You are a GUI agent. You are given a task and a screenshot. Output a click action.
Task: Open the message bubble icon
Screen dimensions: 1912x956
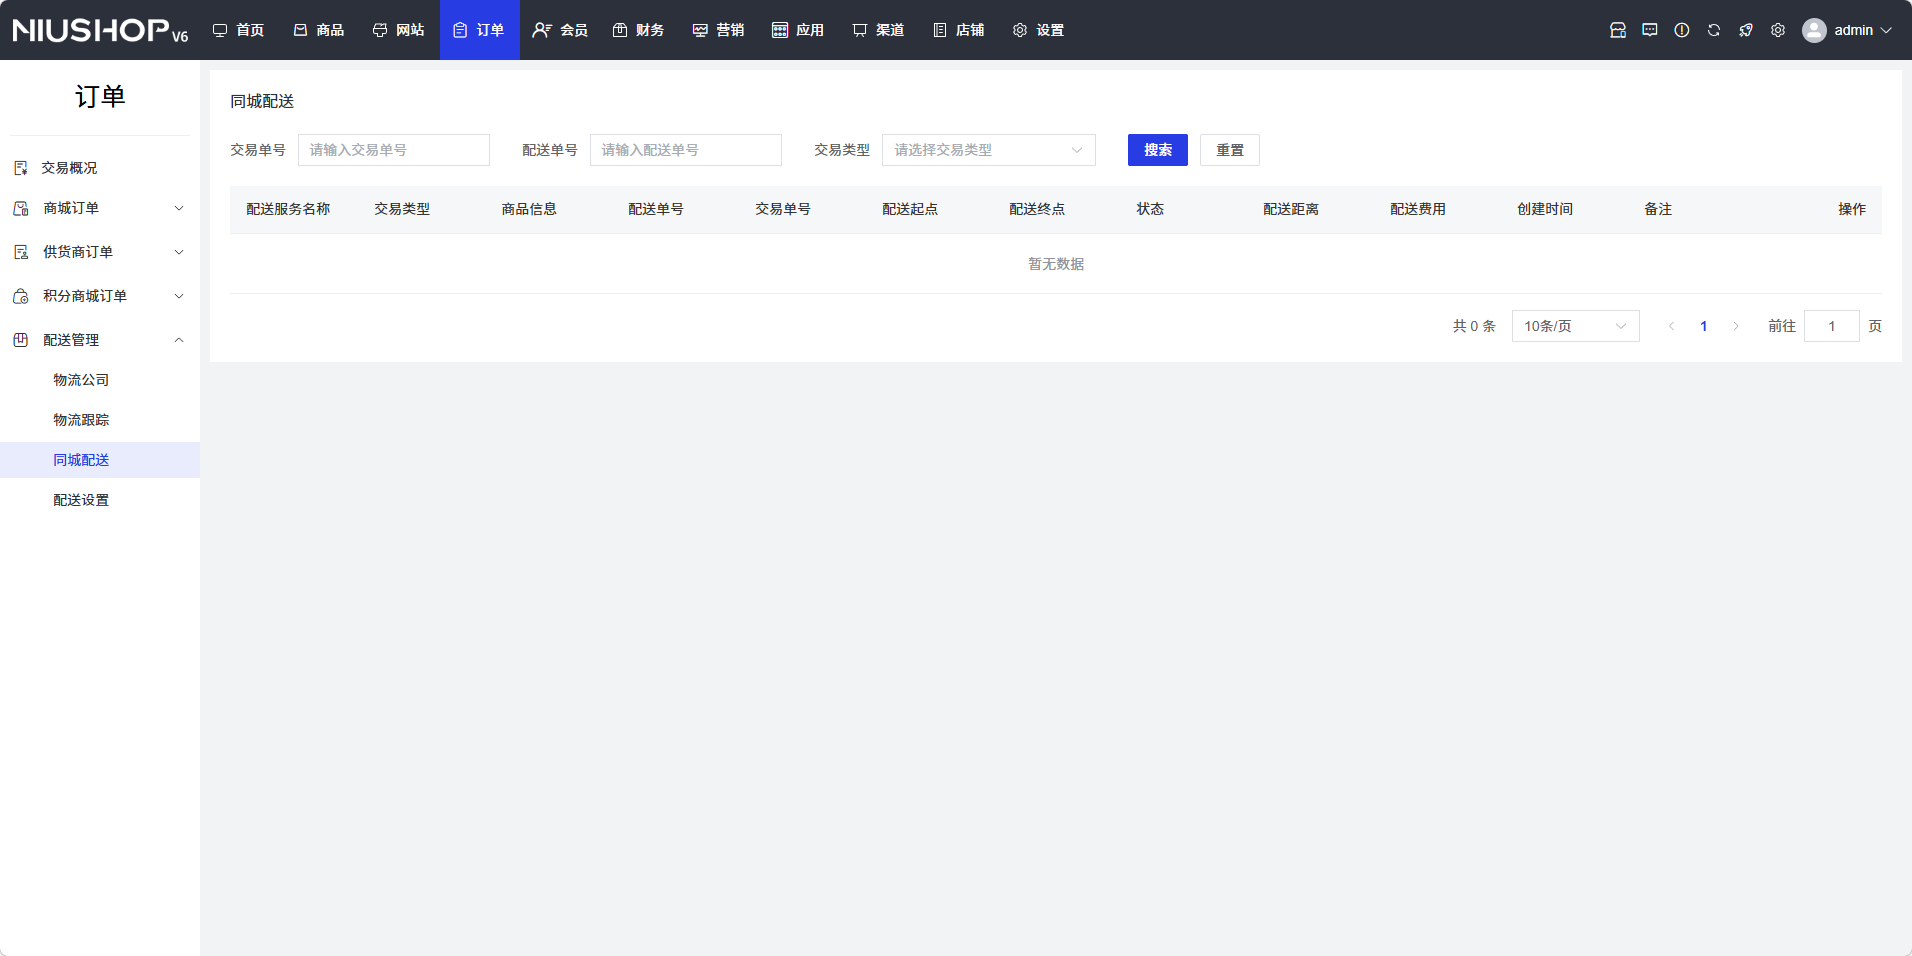click(x=1649, y=30)
